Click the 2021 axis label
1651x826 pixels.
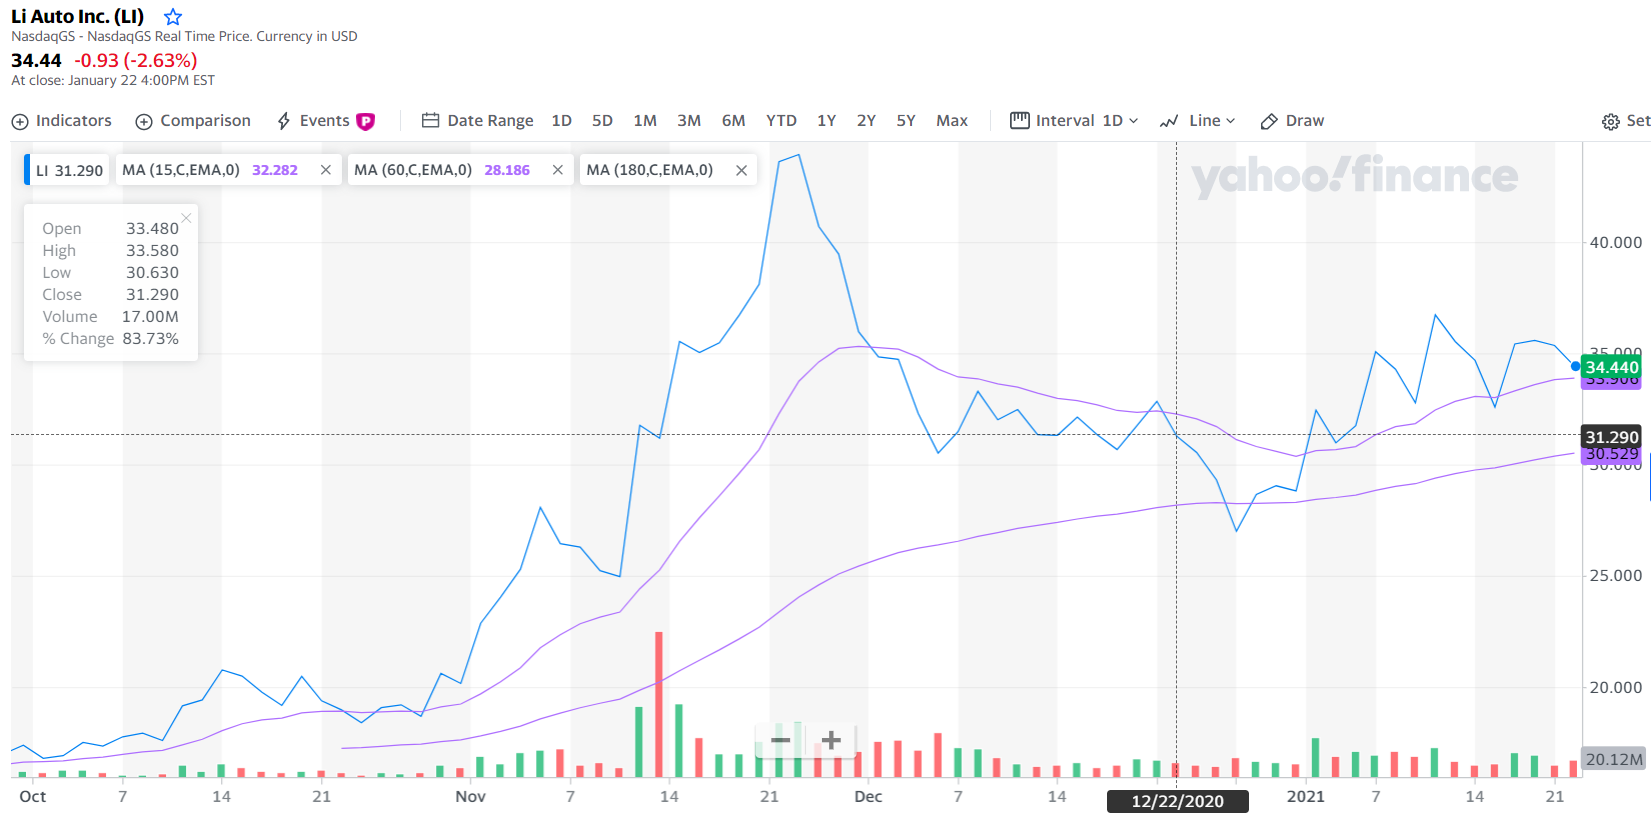coord(1305,797)
